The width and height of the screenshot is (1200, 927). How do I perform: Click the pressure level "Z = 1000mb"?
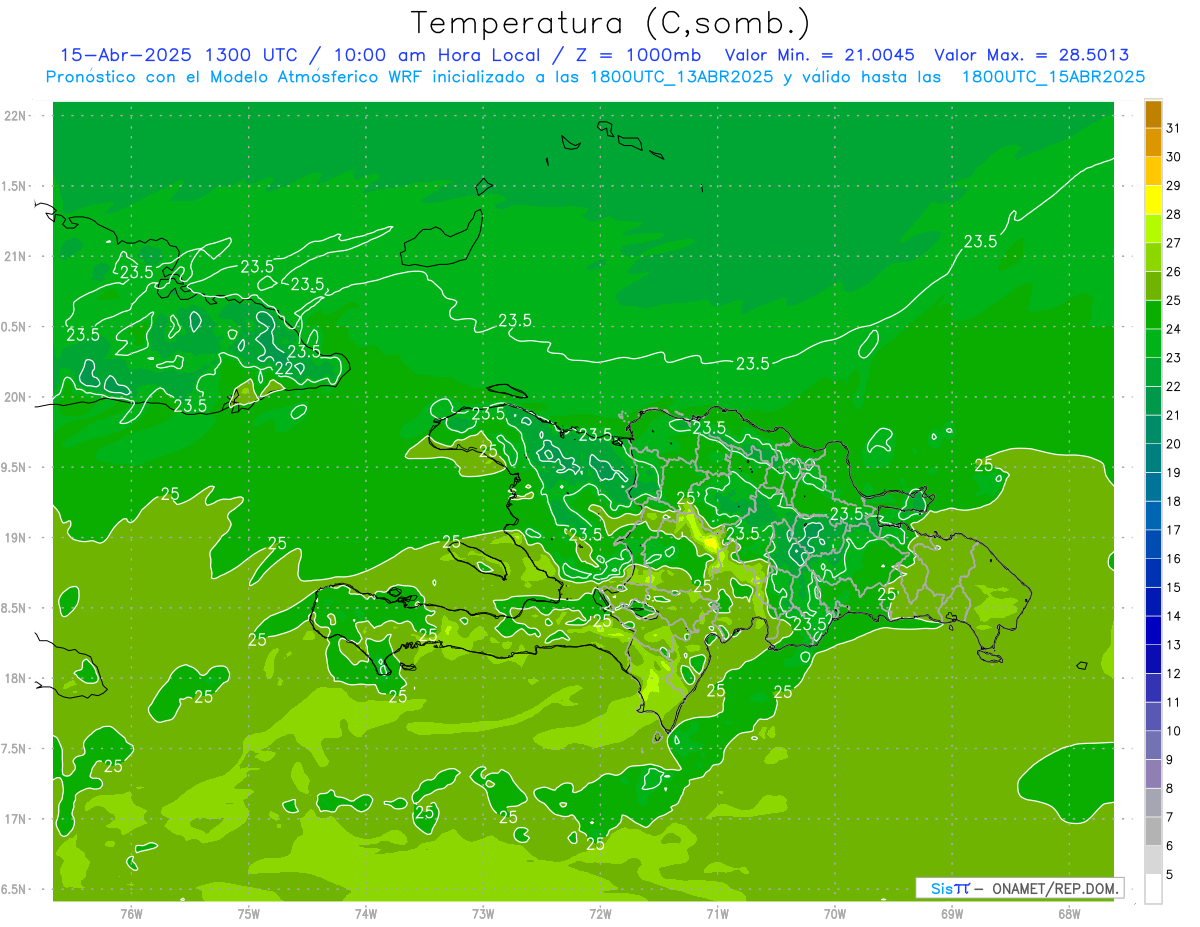click(635, 55)
